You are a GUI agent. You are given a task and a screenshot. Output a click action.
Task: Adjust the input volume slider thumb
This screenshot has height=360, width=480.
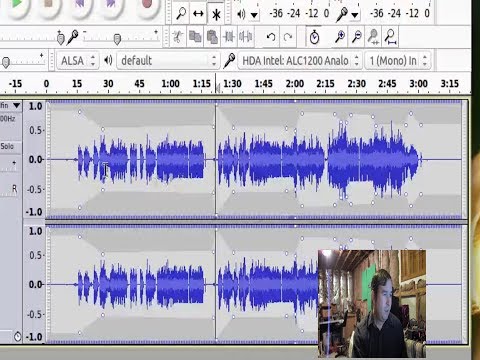point(117,39)
